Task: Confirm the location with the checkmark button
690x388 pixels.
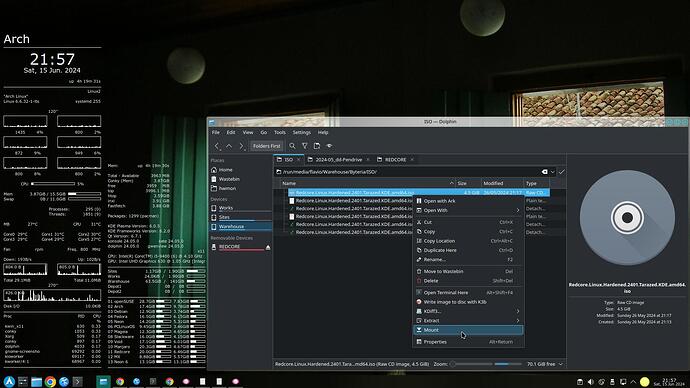Action: tap(562, 172)
